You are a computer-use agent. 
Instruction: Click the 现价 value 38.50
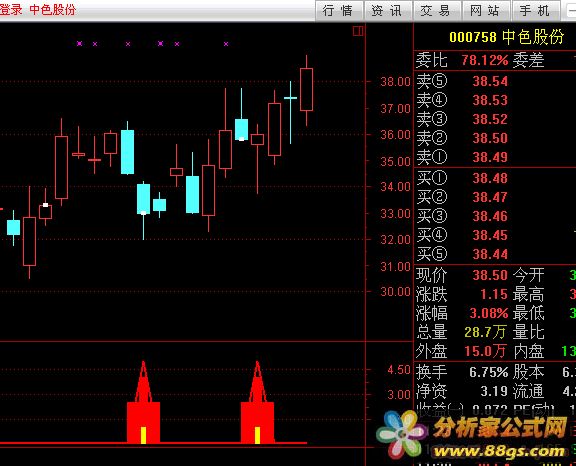click(490, 275)
